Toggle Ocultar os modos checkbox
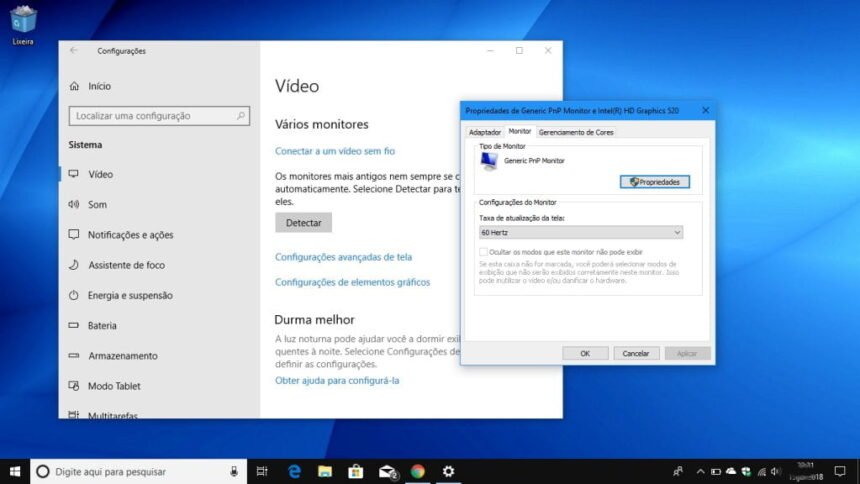The image size is (860, 484). (483, 252)
